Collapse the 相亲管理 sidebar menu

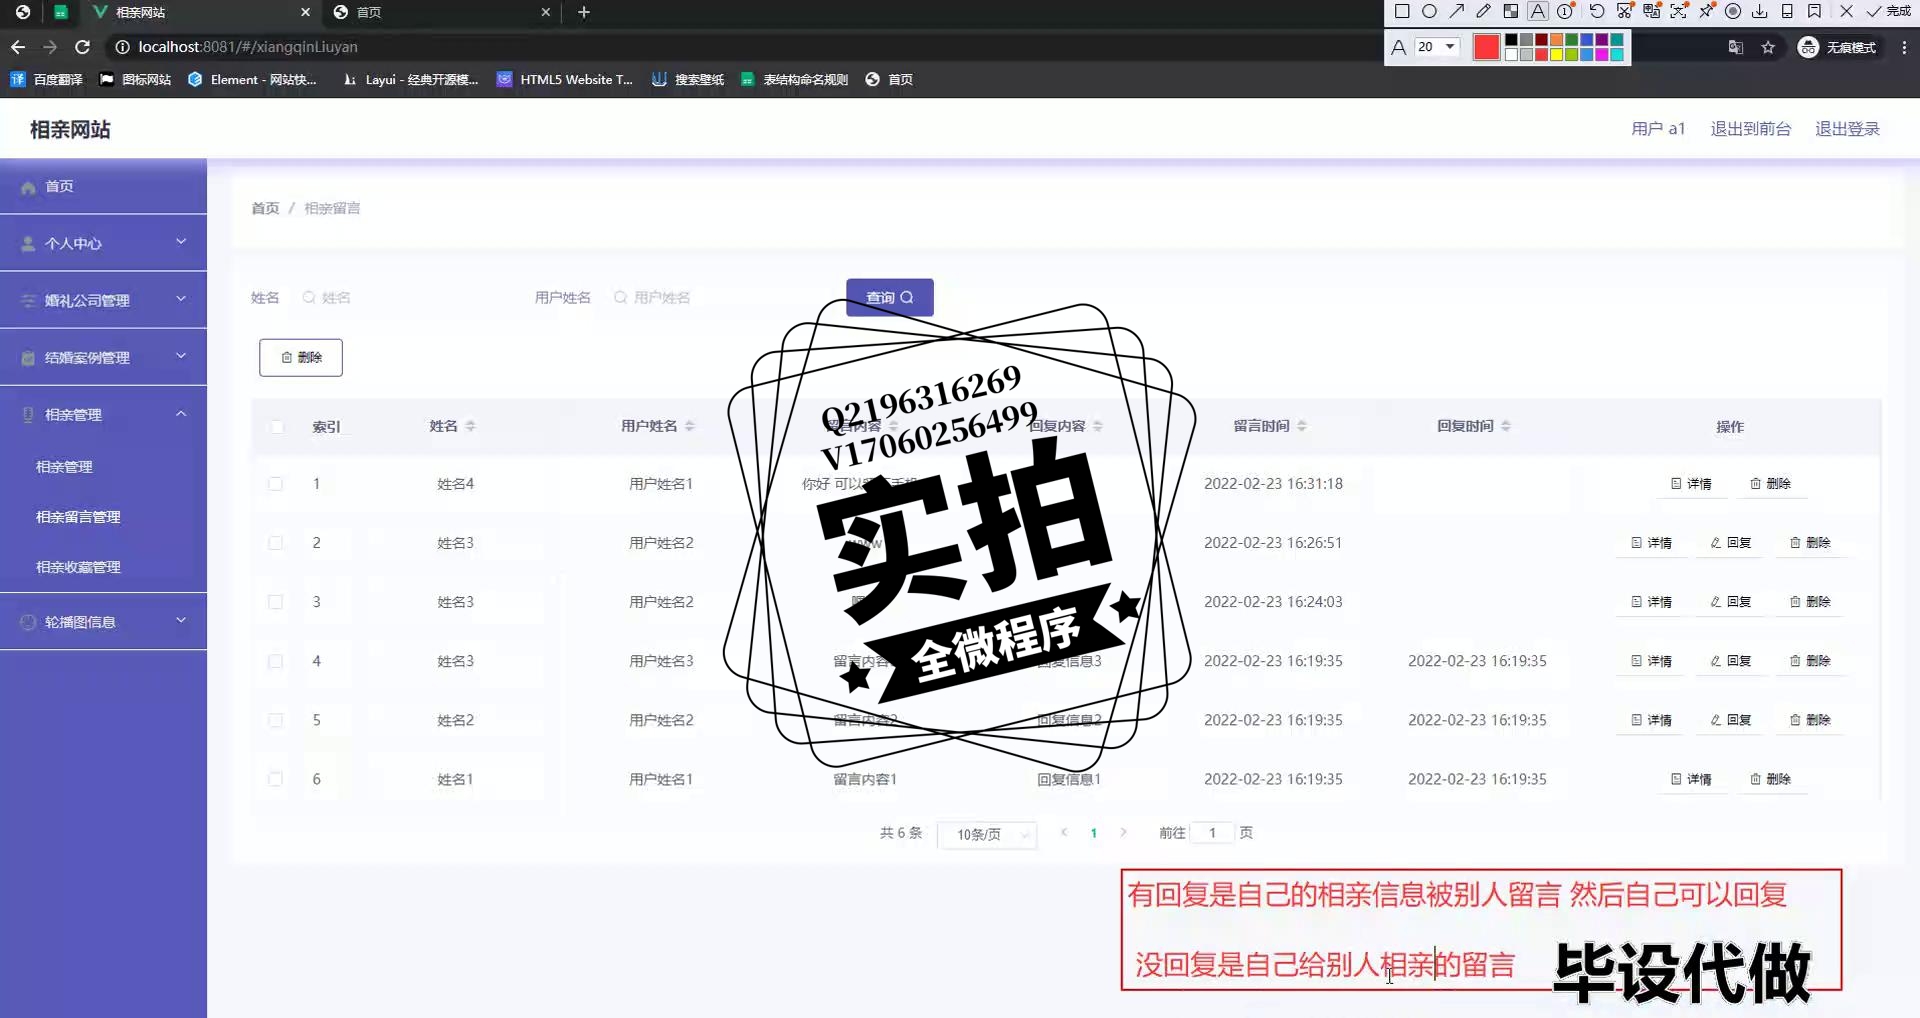[103, 414]
